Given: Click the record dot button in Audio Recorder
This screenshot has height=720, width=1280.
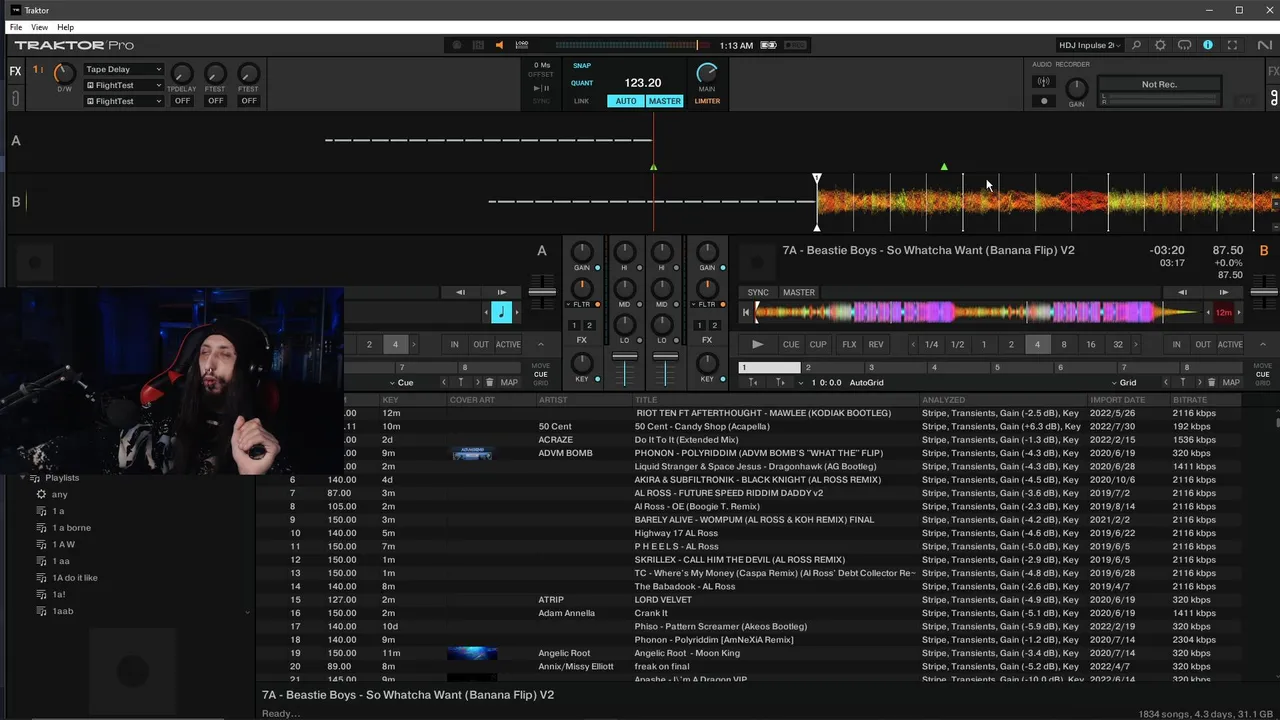Looking at the screenshot, I should [1044, 101].
